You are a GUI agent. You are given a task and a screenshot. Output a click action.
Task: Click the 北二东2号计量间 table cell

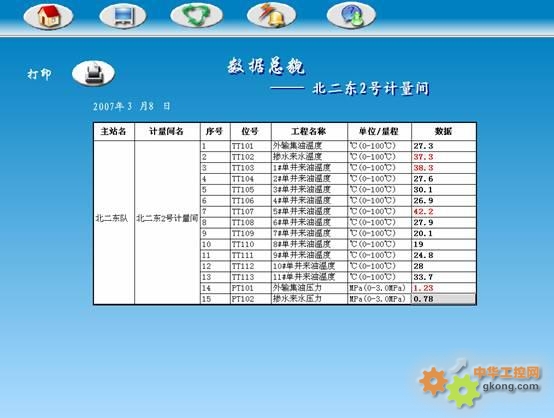point(167,218)
